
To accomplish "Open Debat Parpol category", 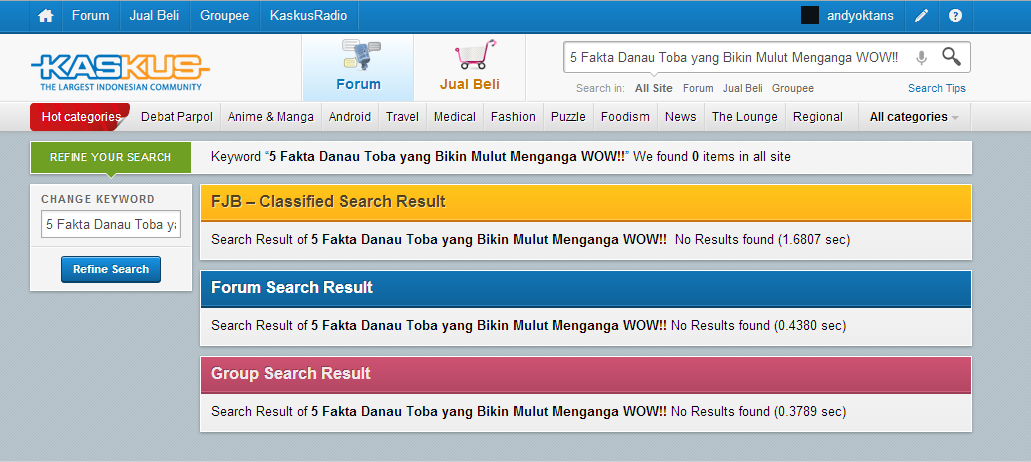I will (x=177, y=117).
